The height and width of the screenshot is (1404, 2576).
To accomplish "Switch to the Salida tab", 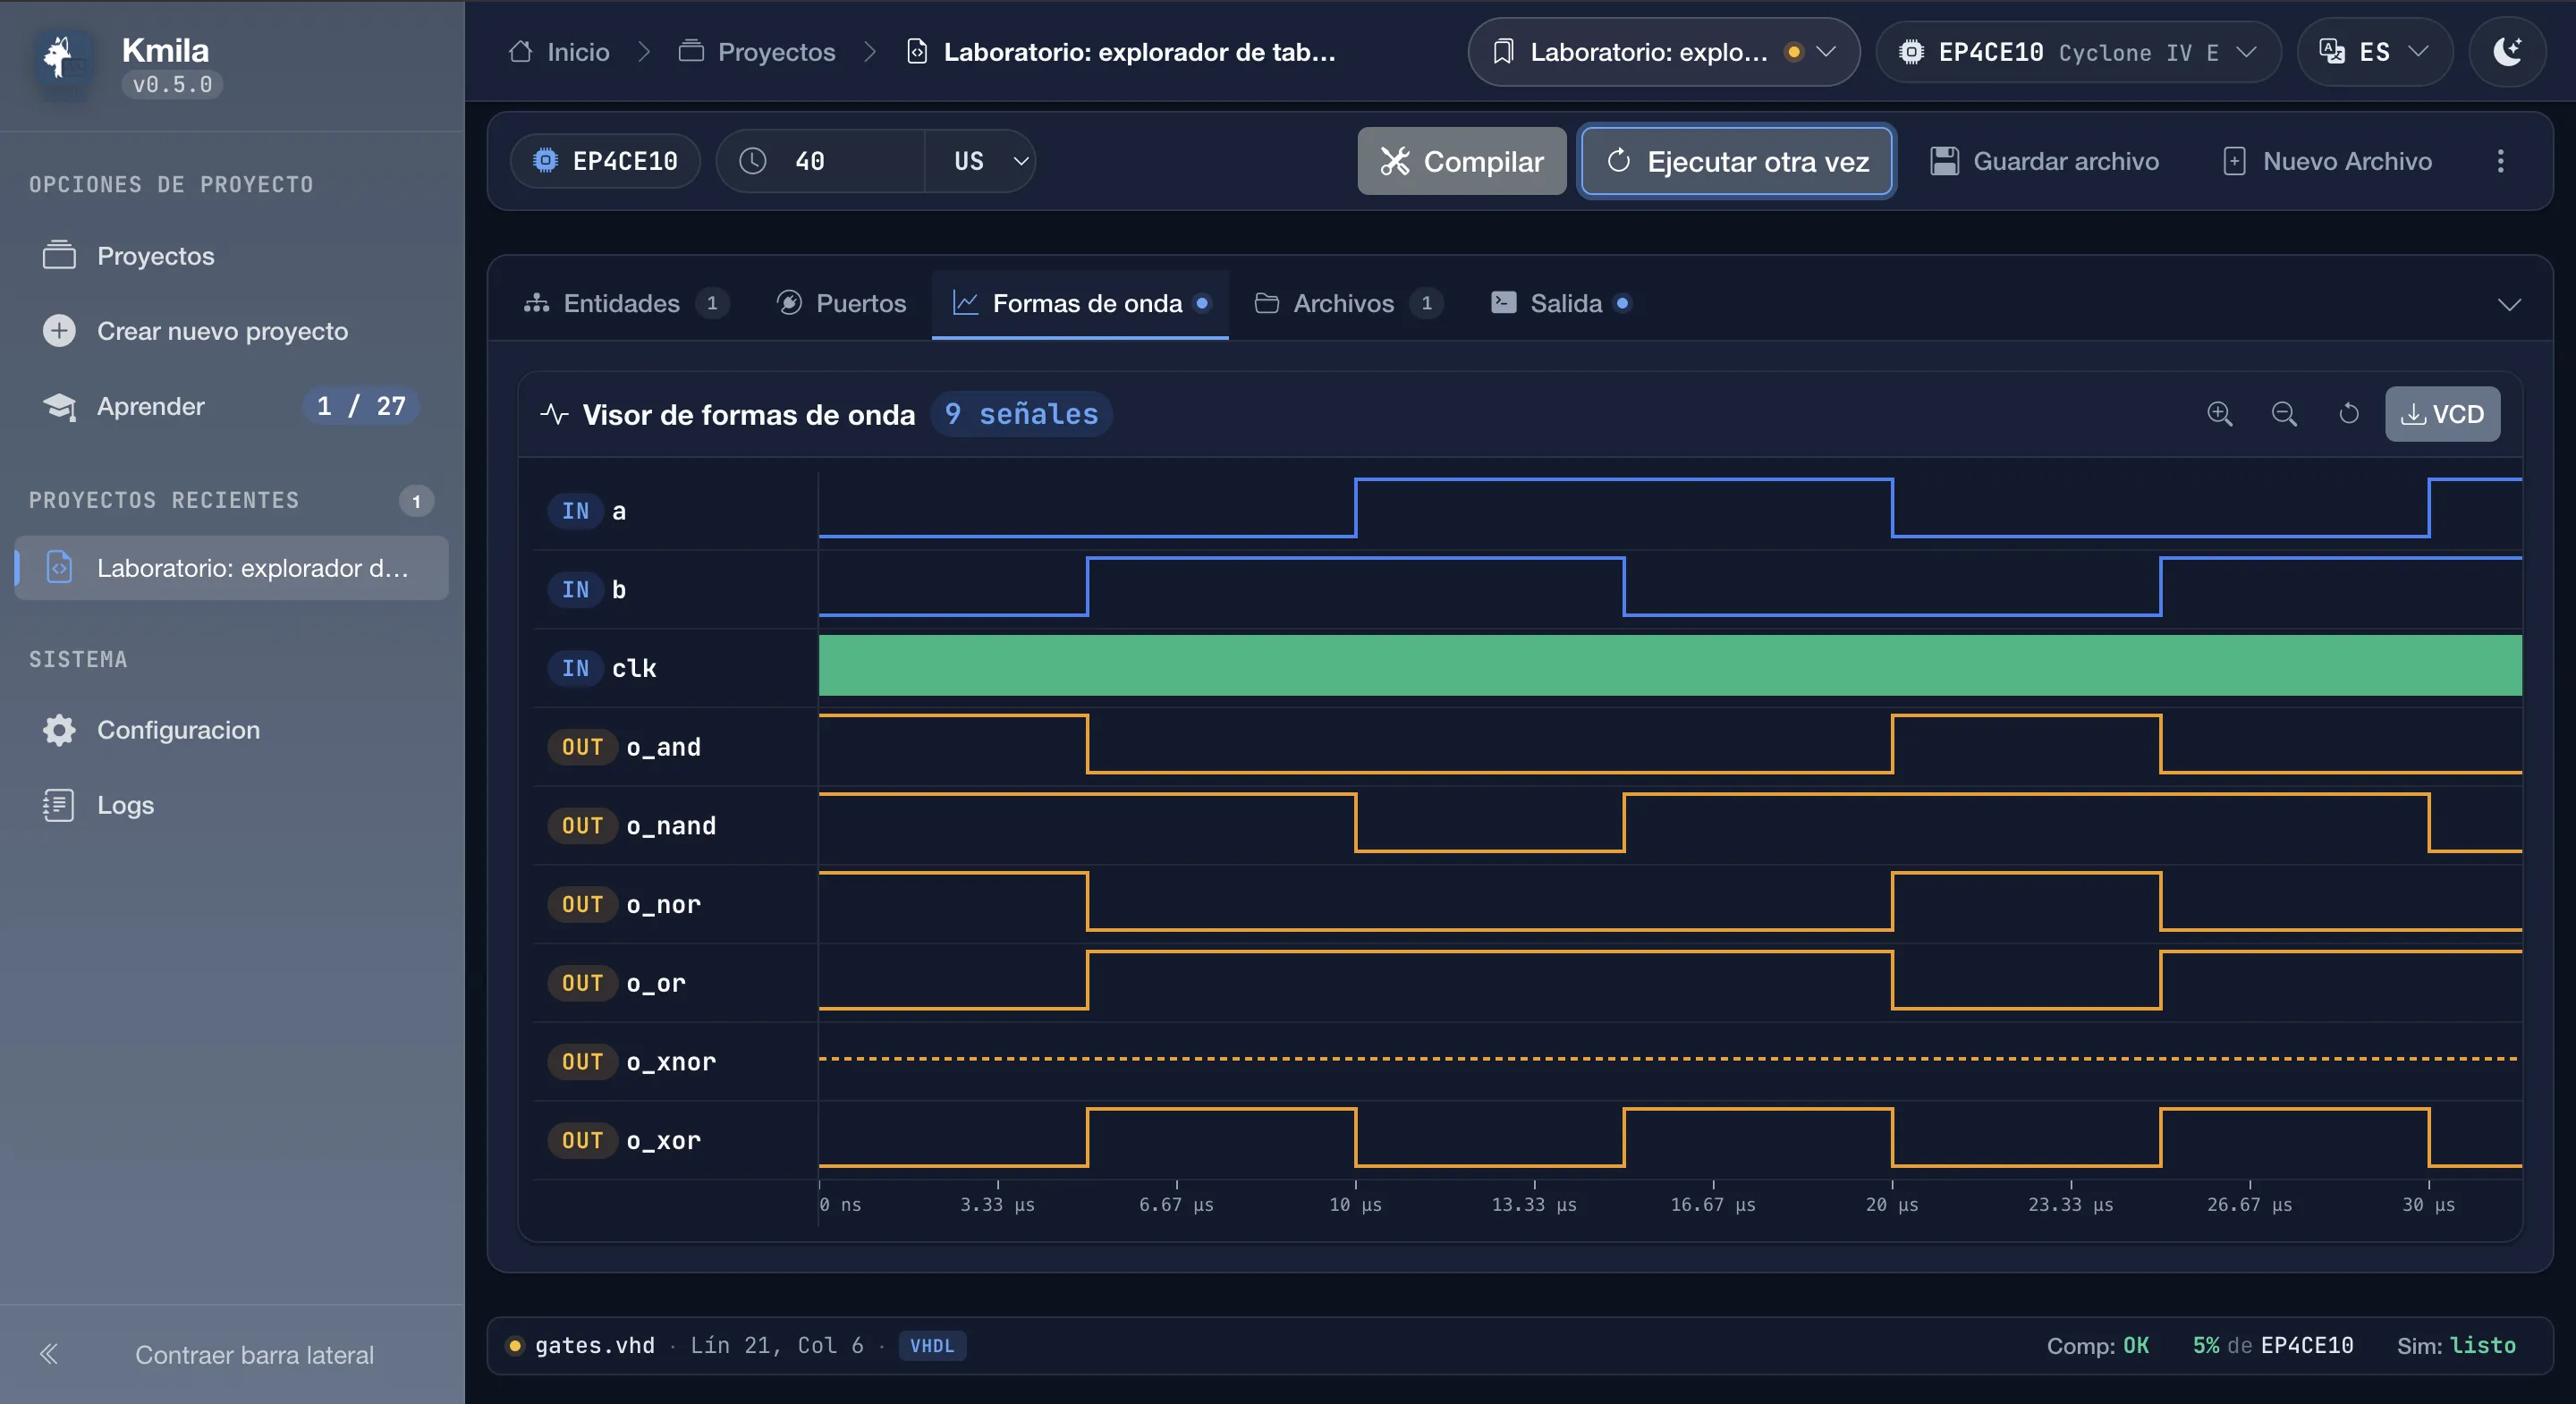I will tap(1560, 303).
